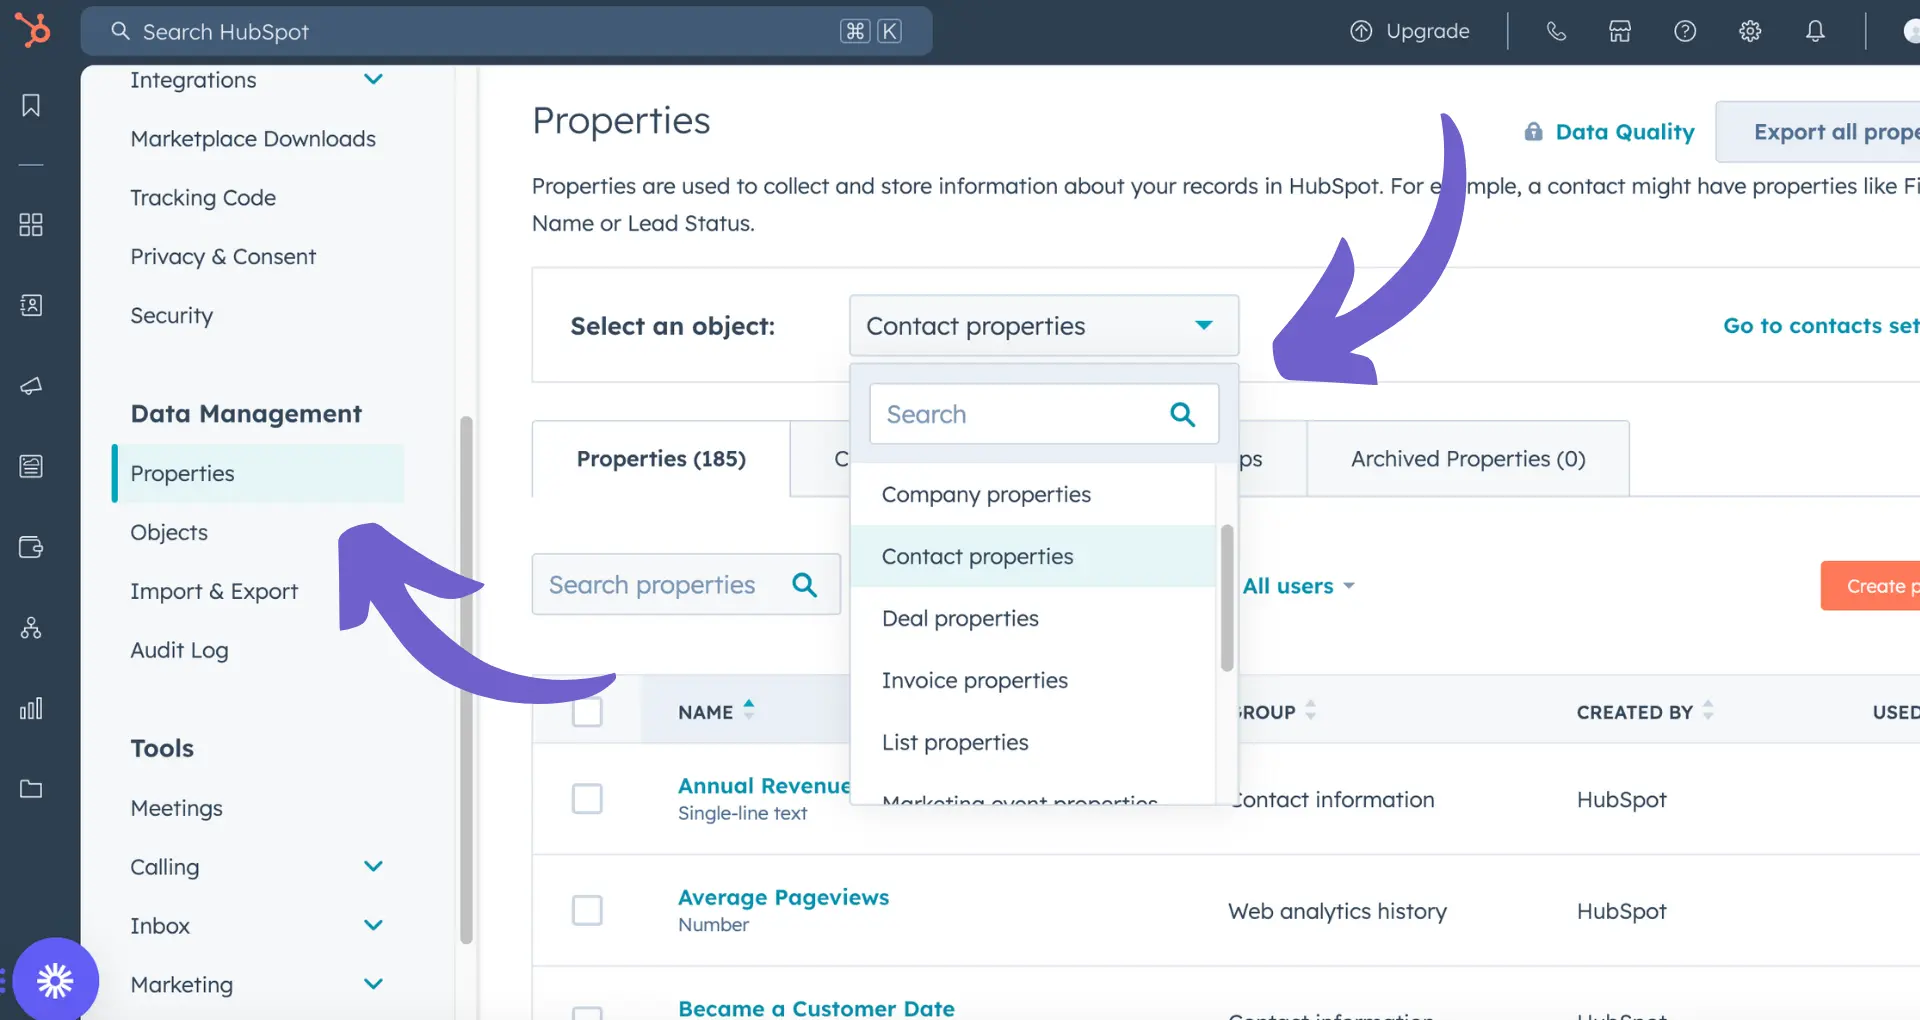This screenshot has height=1020, width=1920.
Task: Open the Average Pageviews property link
Action: [783, 897]
